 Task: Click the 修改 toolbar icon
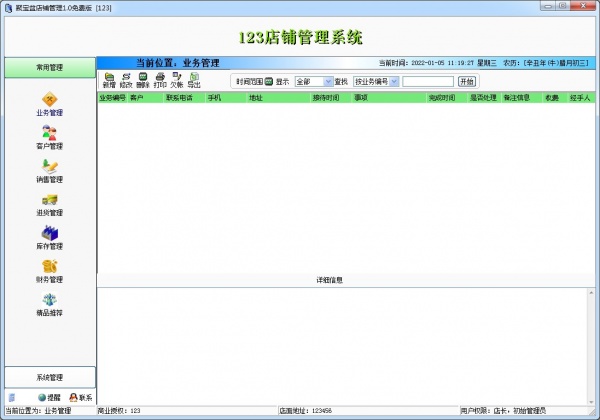126,80
